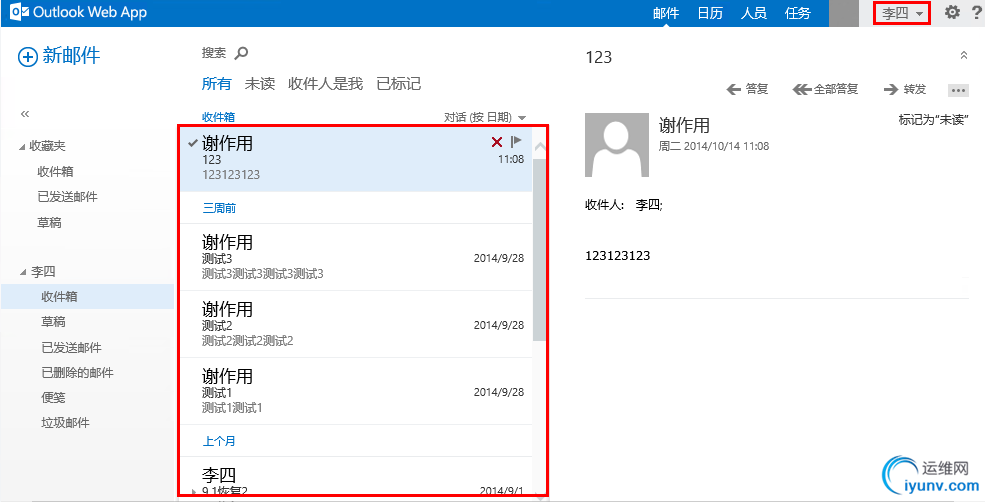Open 便笺 folder
Image resolution: width=985 pixels, height=502 pixels.
[x=53, y=398]
